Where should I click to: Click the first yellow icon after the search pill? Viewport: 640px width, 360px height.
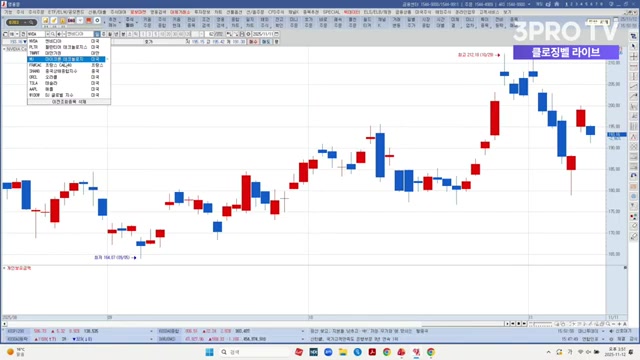(x=45, y=20)
